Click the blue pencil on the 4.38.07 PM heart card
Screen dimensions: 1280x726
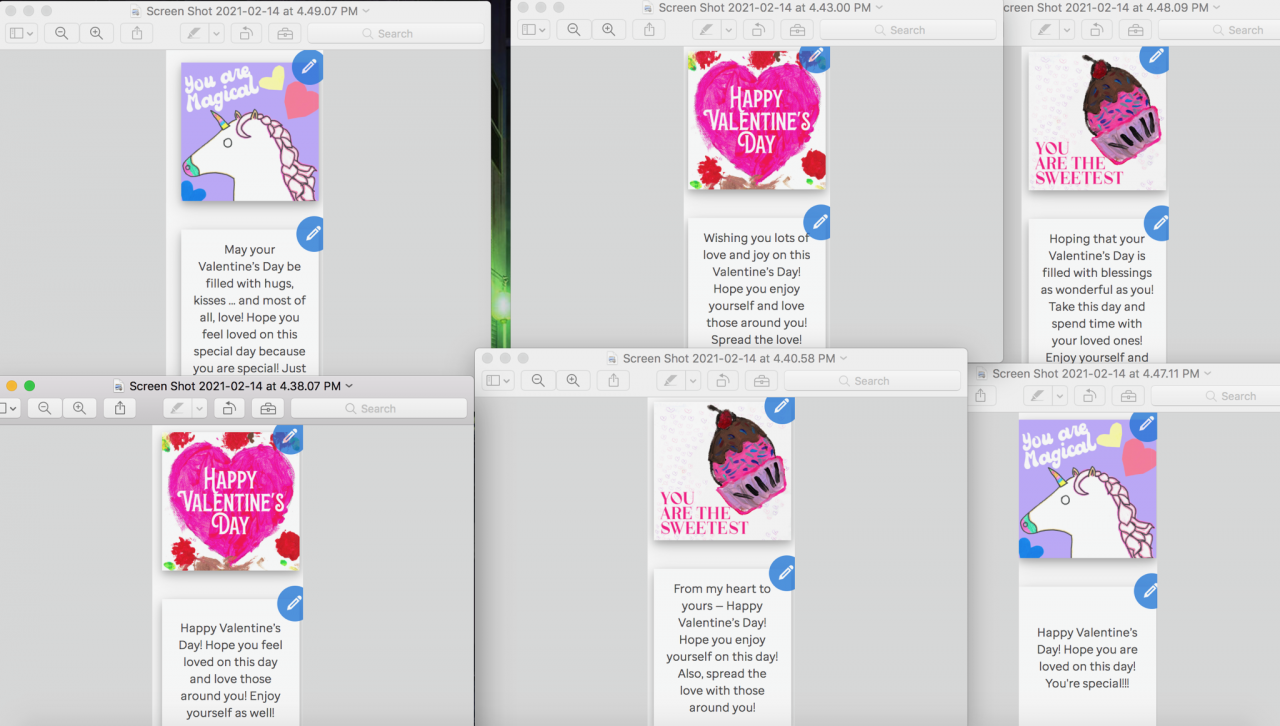[x=288, y=438]
